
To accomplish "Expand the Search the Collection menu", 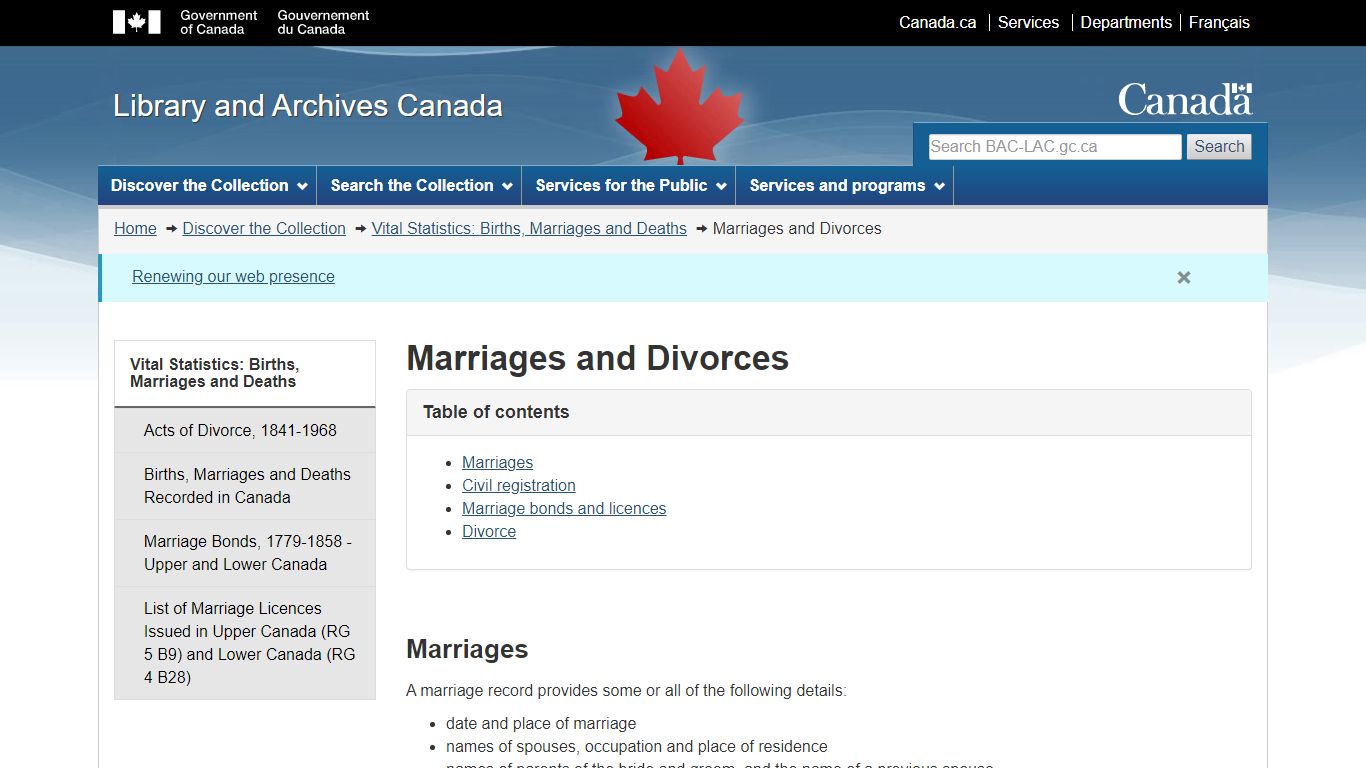I will point(420,186).
